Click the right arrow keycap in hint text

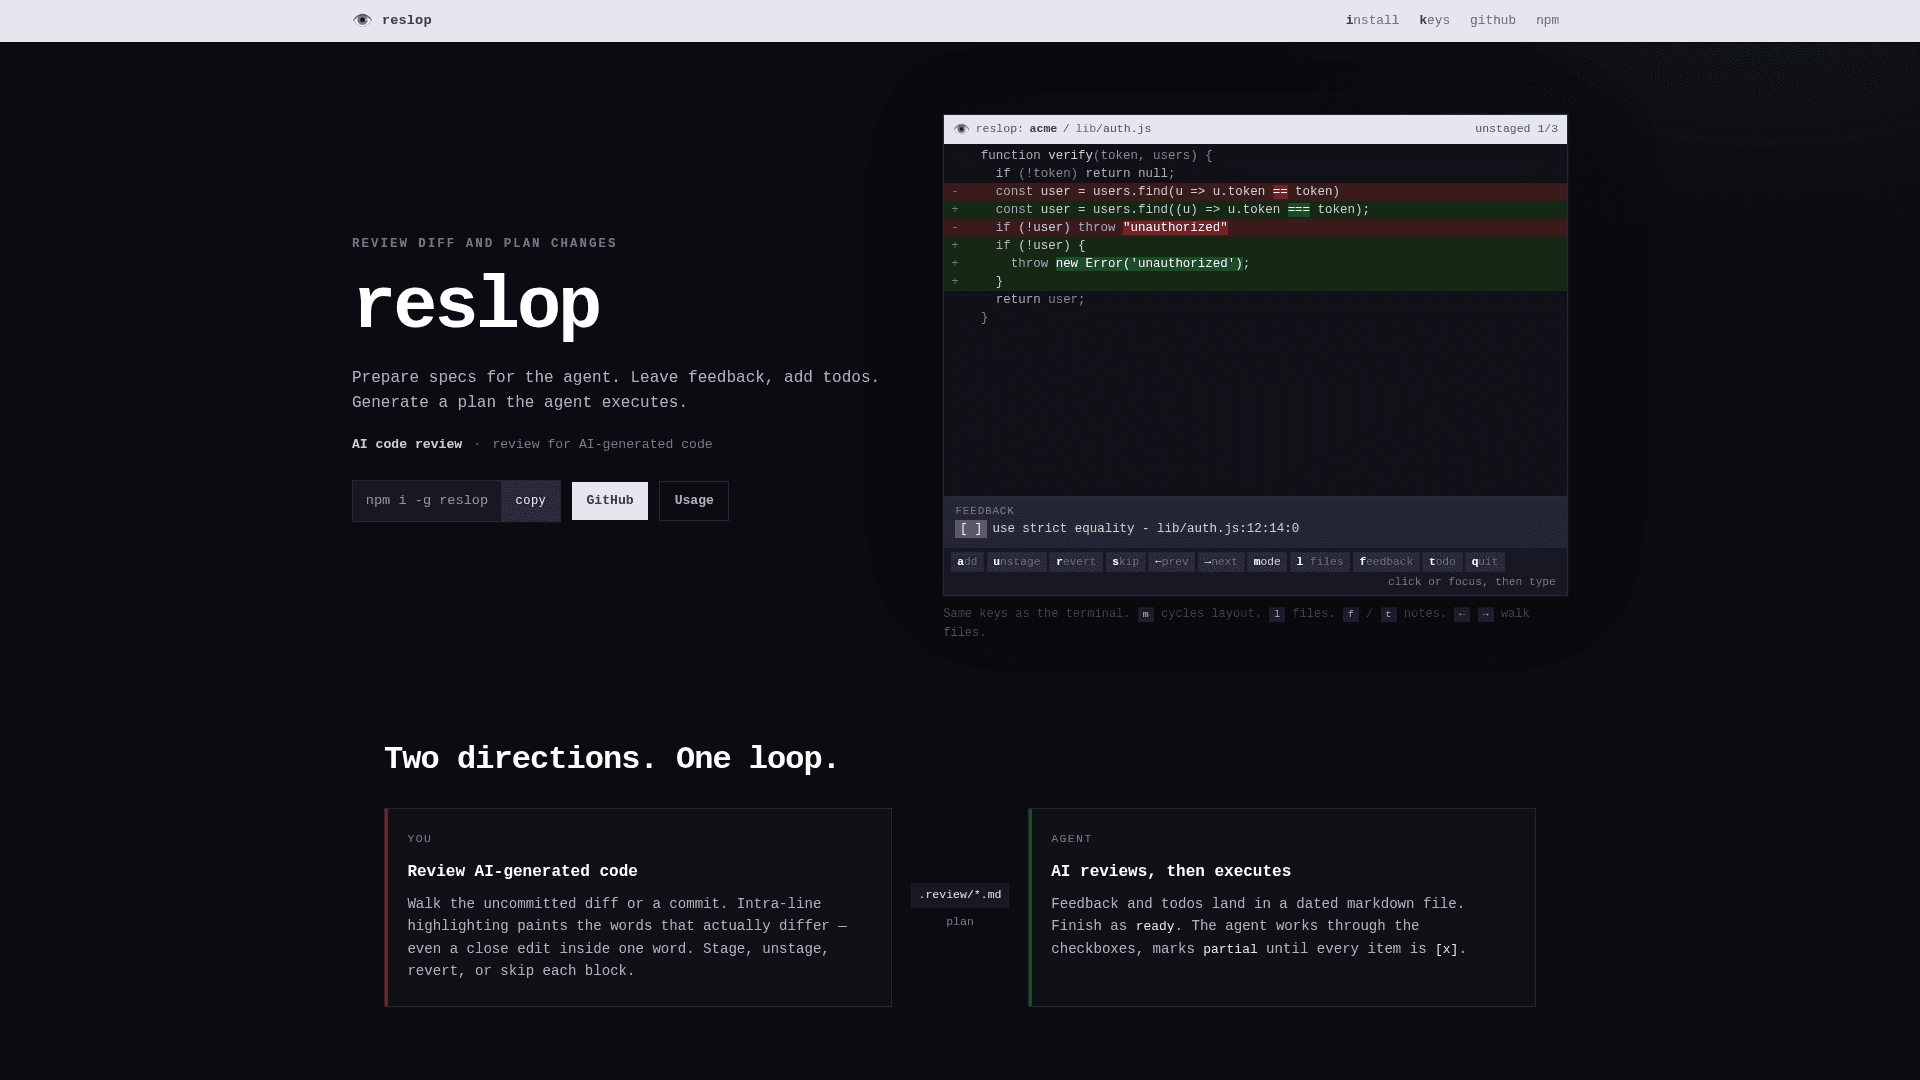point(1486,615)
